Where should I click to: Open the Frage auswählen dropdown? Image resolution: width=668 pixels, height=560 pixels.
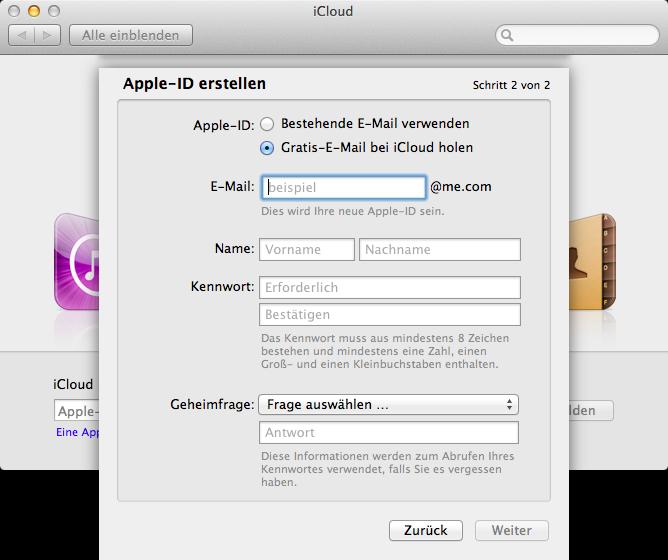(389, 404)
